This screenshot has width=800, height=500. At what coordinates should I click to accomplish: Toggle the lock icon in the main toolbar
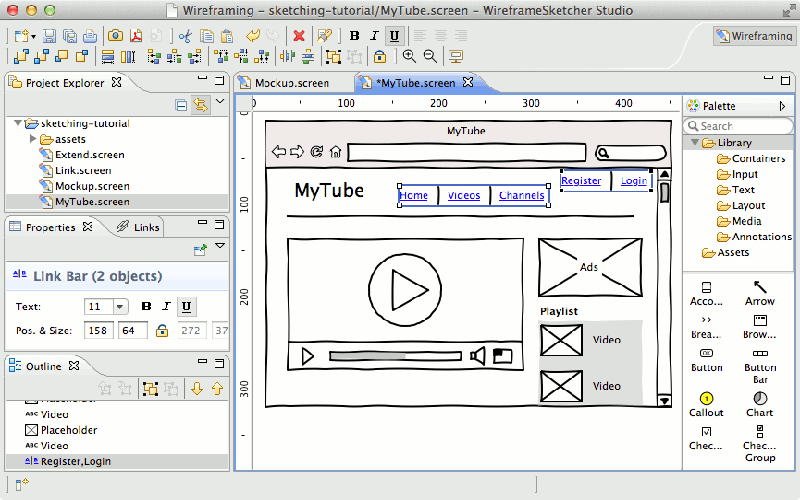pos(380,57)
